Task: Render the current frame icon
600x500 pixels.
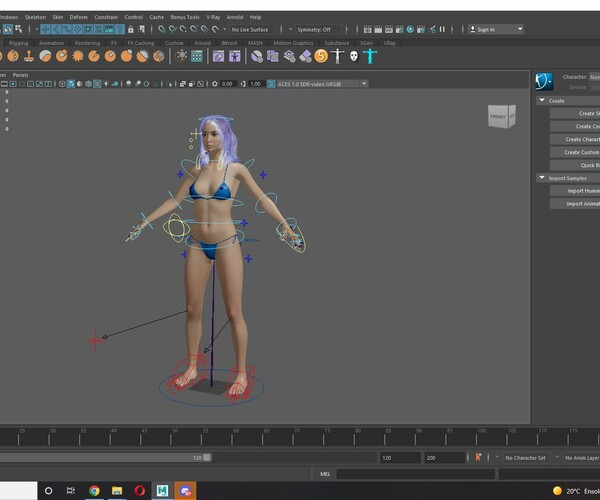Action: tap(378, 29)
